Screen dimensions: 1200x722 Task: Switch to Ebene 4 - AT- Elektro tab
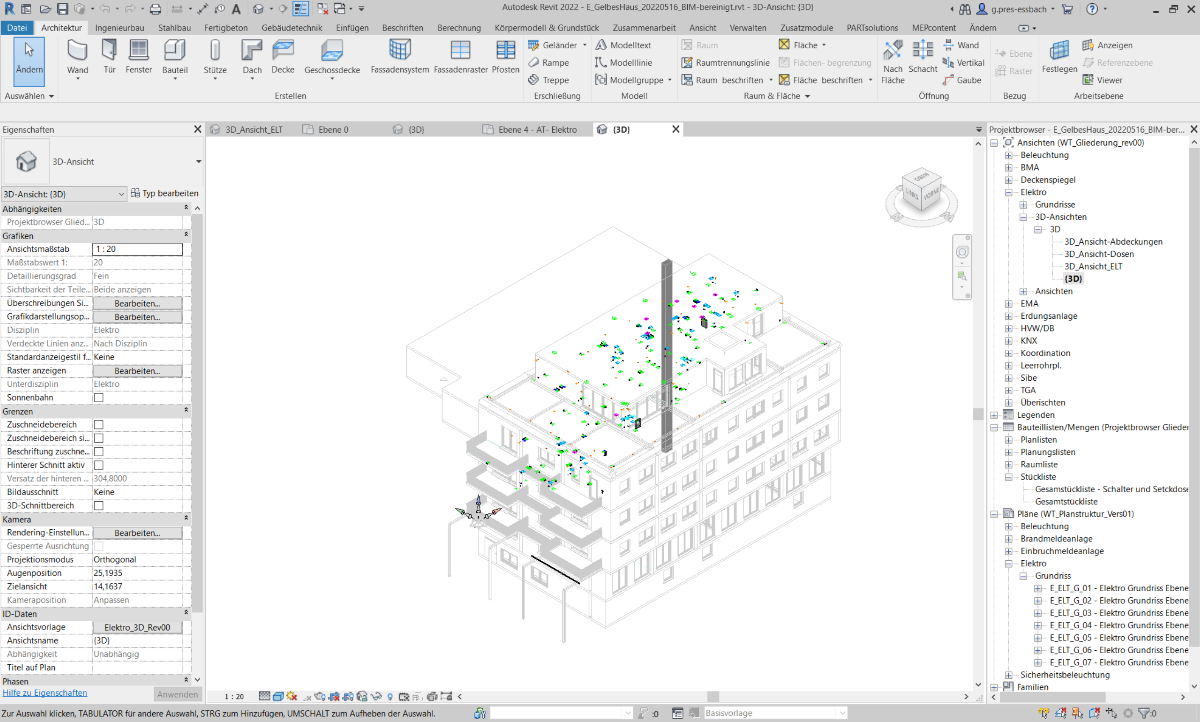point(535,130)
